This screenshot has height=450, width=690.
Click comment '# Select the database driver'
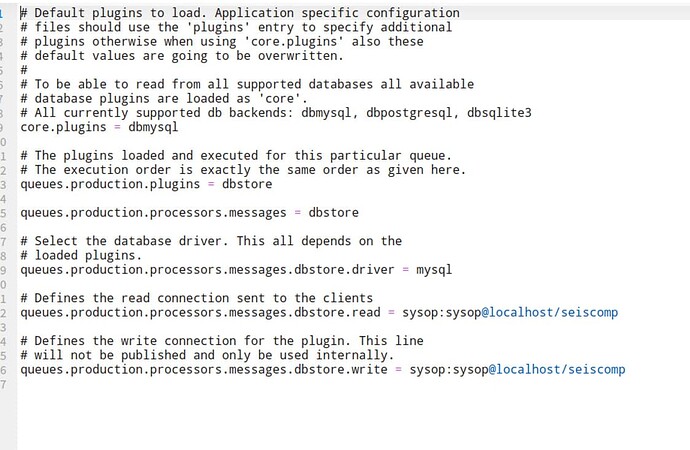click(120, 241)
